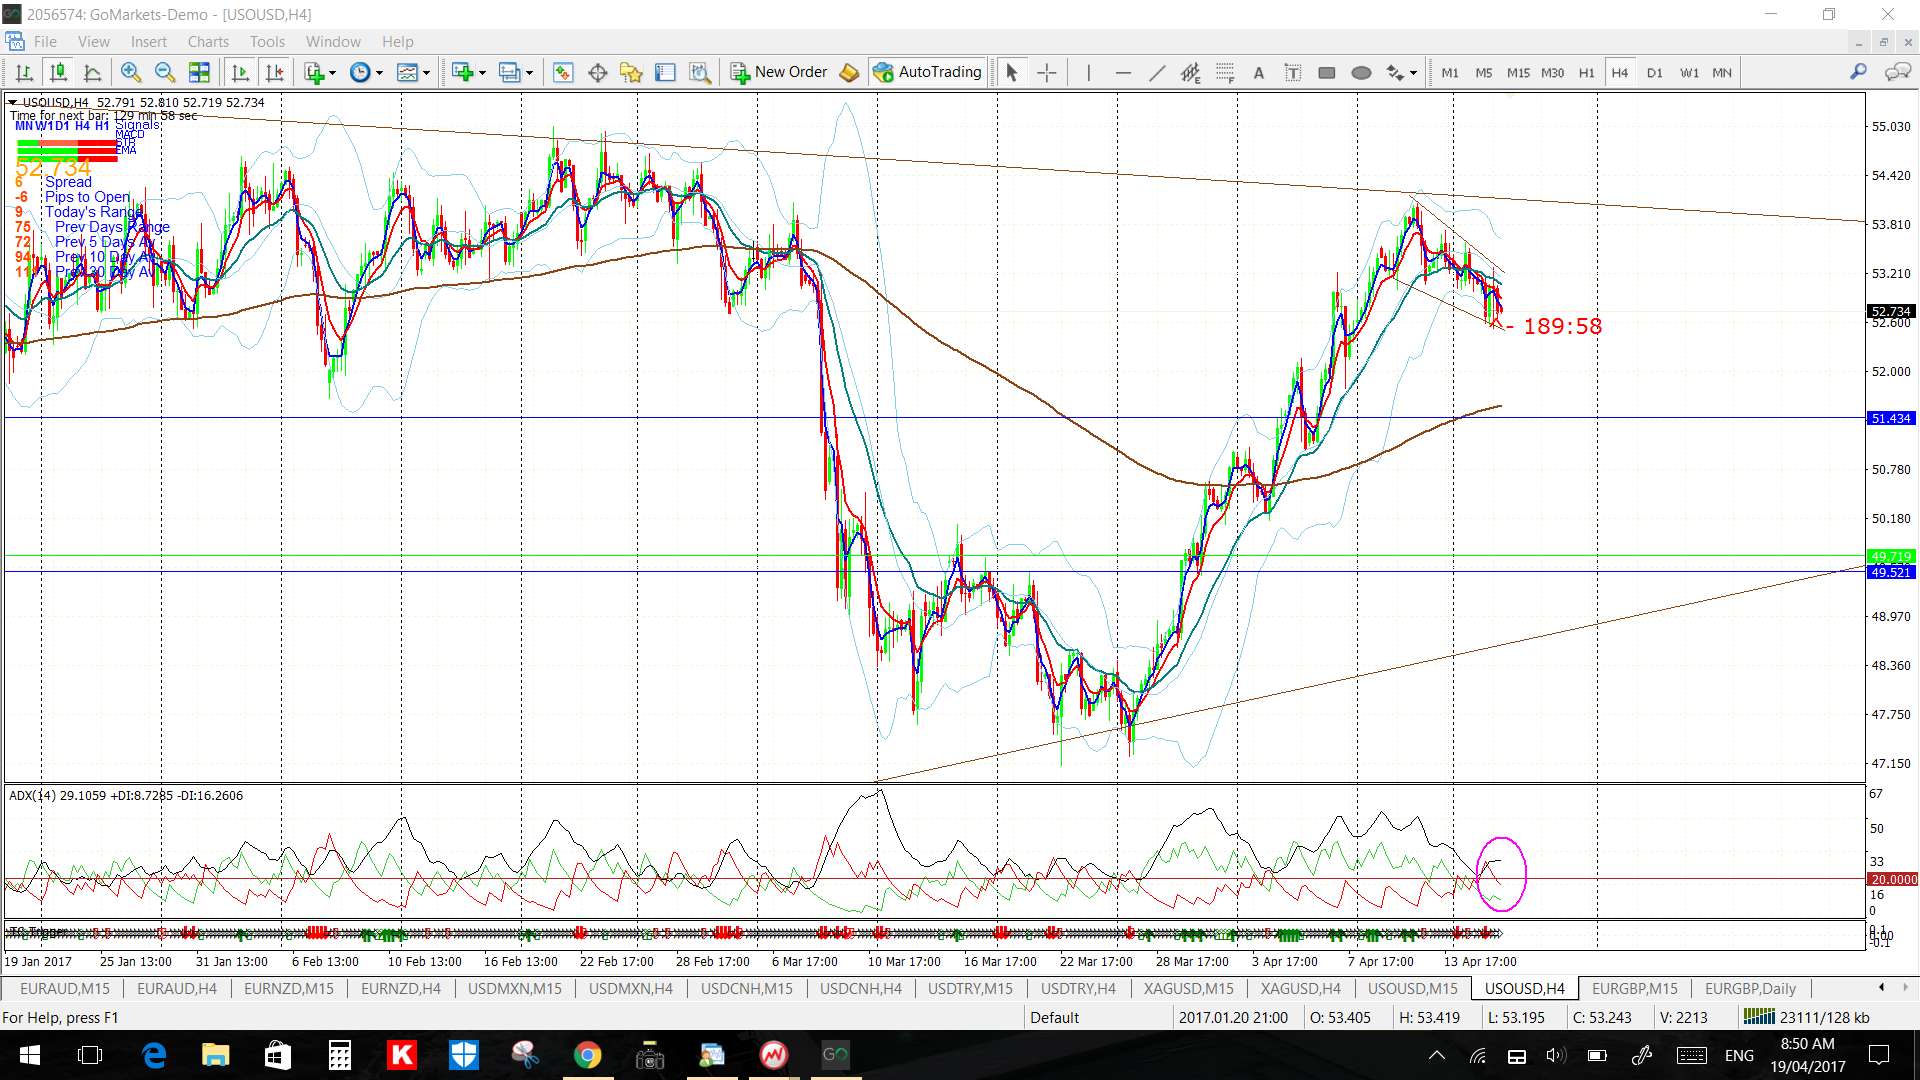Switch timeframe to D1
This screenshot has height=1080, width=1920.
coord(1655,72)
